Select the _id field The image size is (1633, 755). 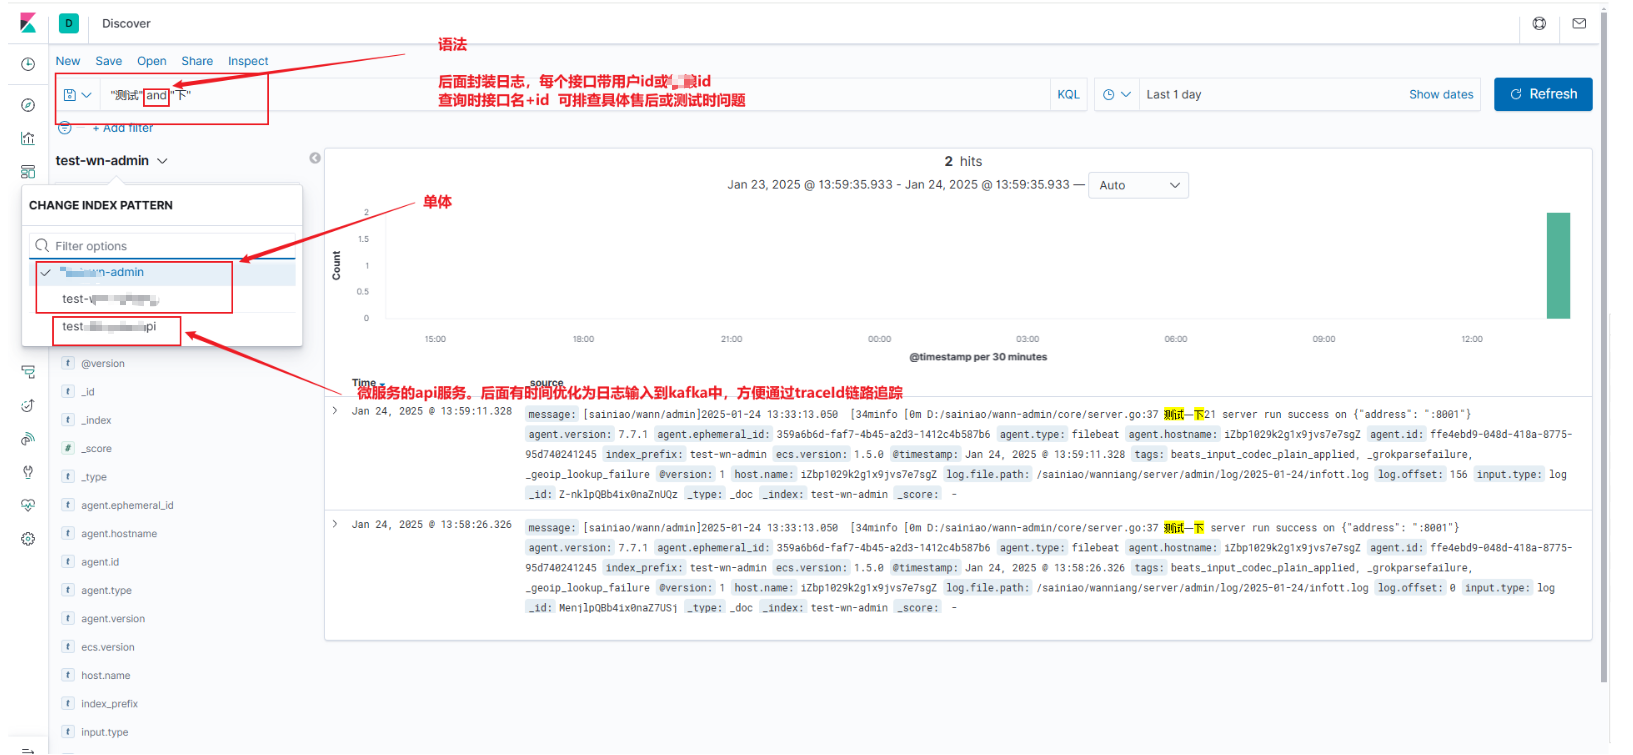point(88,392)
